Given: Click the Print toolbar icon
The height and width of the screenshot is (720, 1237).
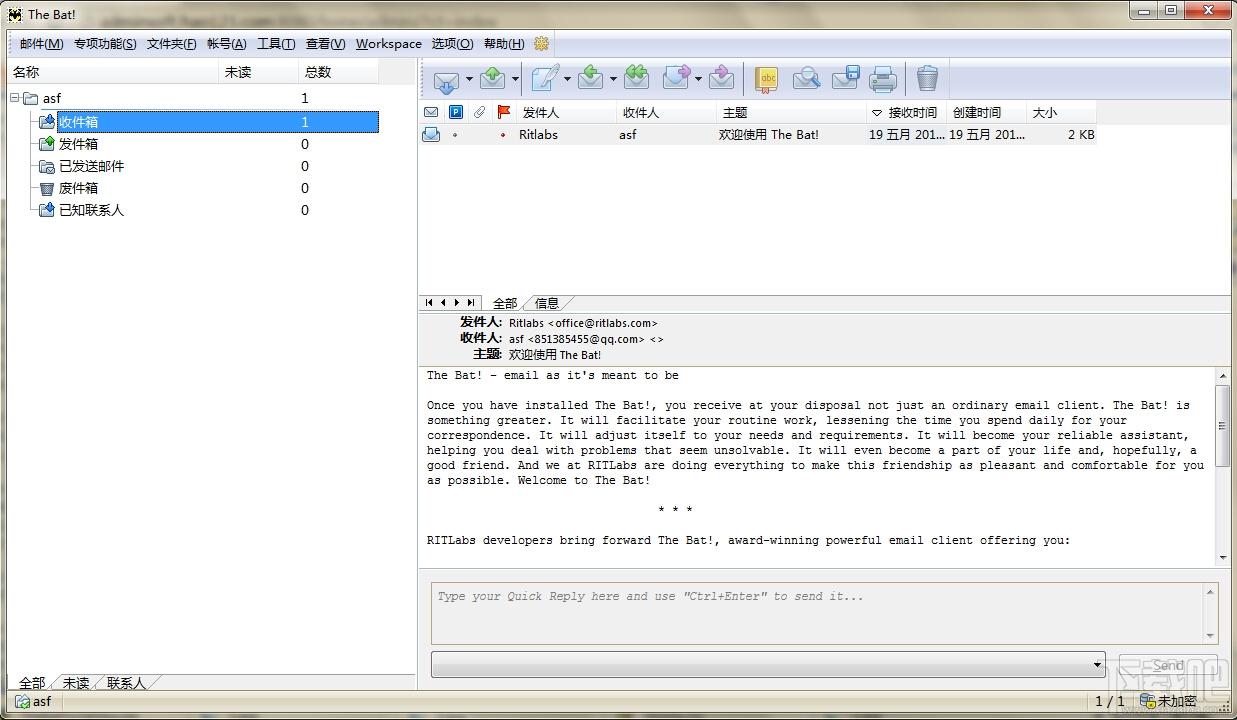Looking at the screenshot, I should click(882, 78).
